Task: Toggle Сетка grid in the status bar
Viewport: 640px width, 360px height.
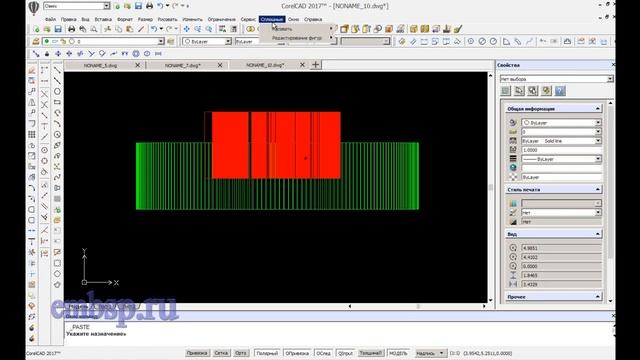Action: pos(221,353)
